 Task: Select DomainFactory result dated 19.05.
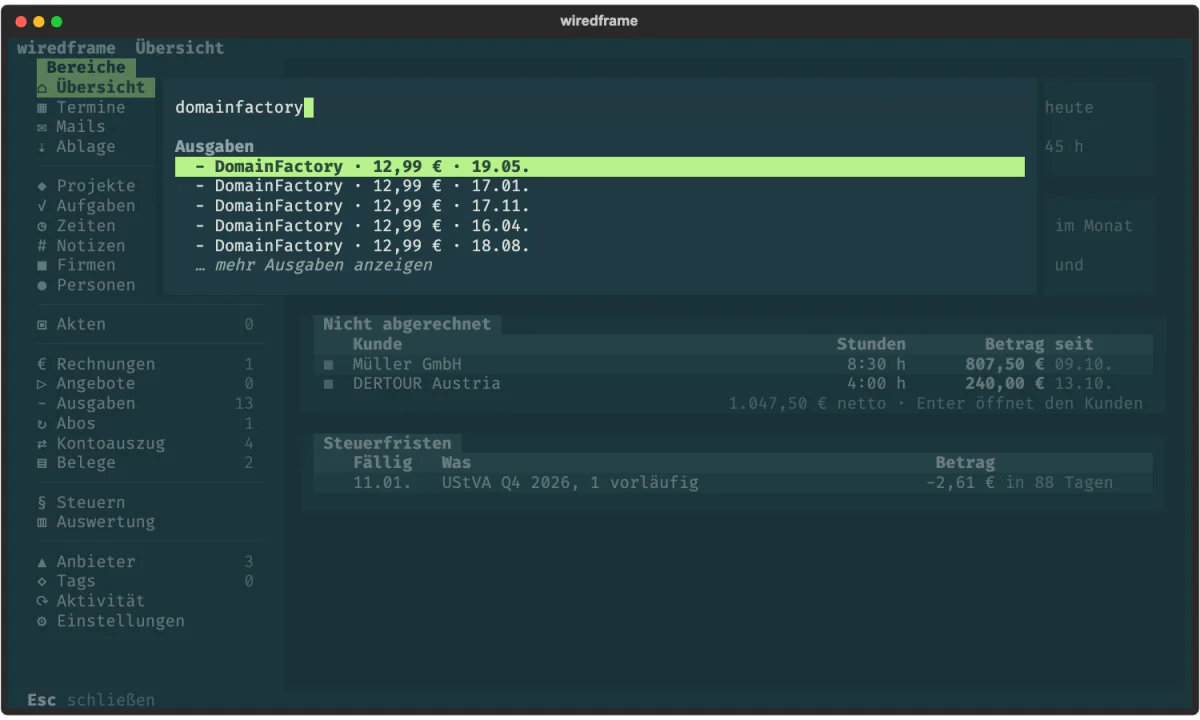click(600, 167)
